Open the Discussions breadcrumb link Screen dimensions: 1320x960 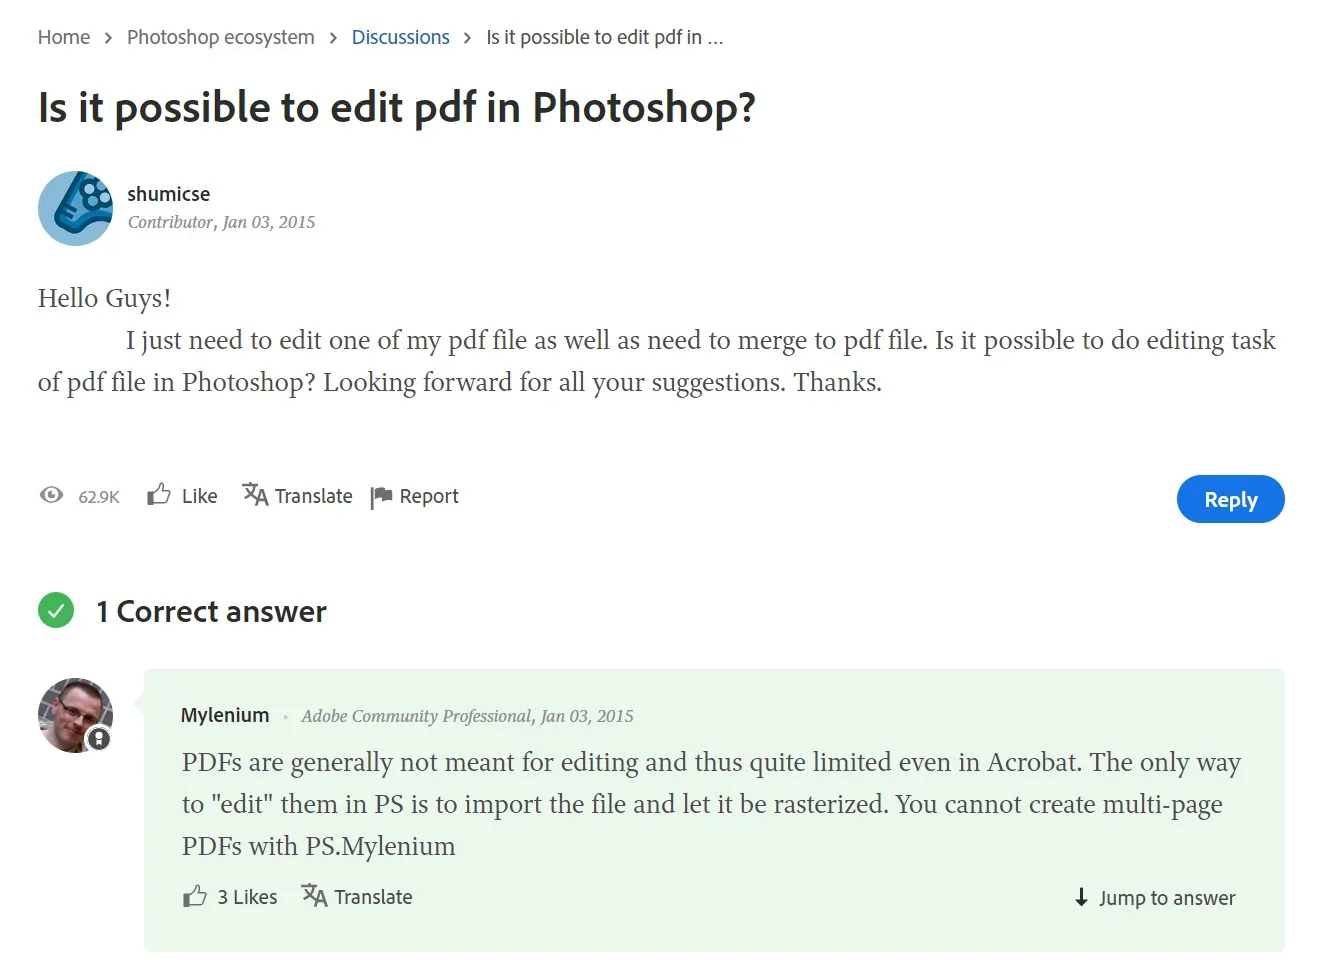point(400,37)
